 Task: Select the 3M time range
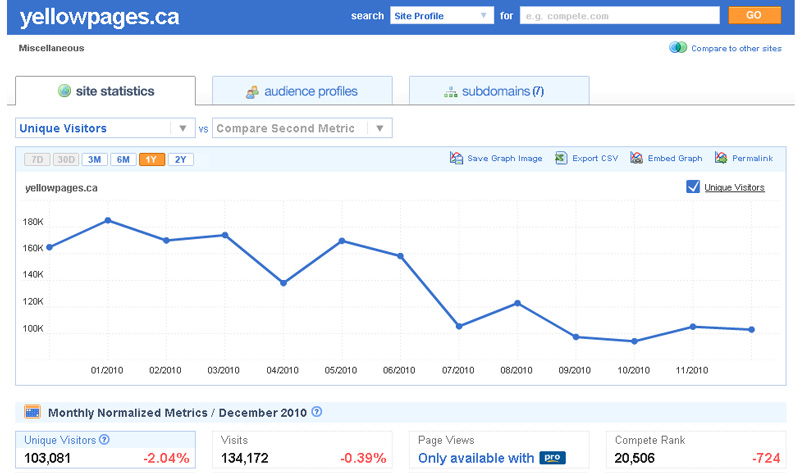94,159
